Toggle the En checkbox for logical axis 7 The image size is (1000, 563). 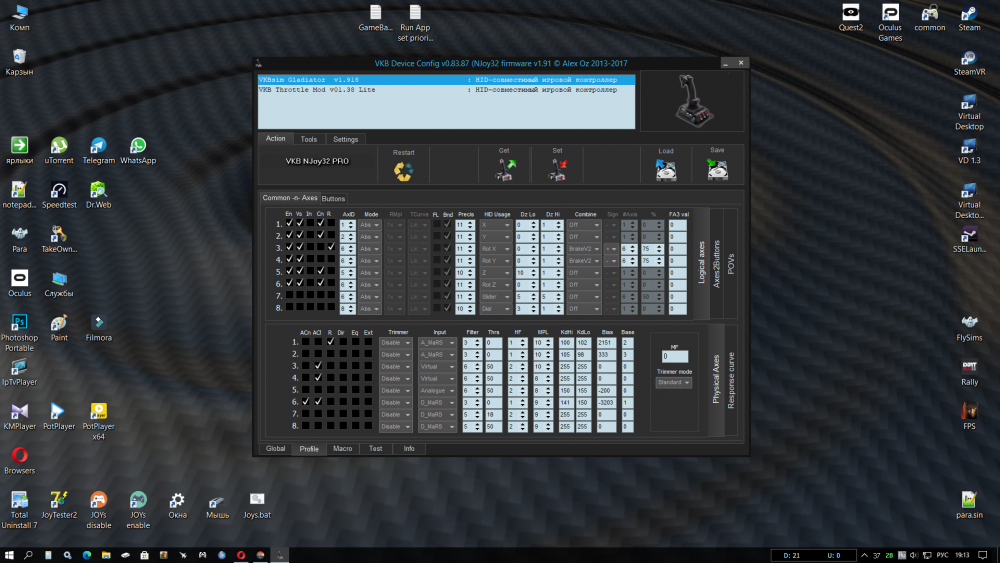click(289, 295)
